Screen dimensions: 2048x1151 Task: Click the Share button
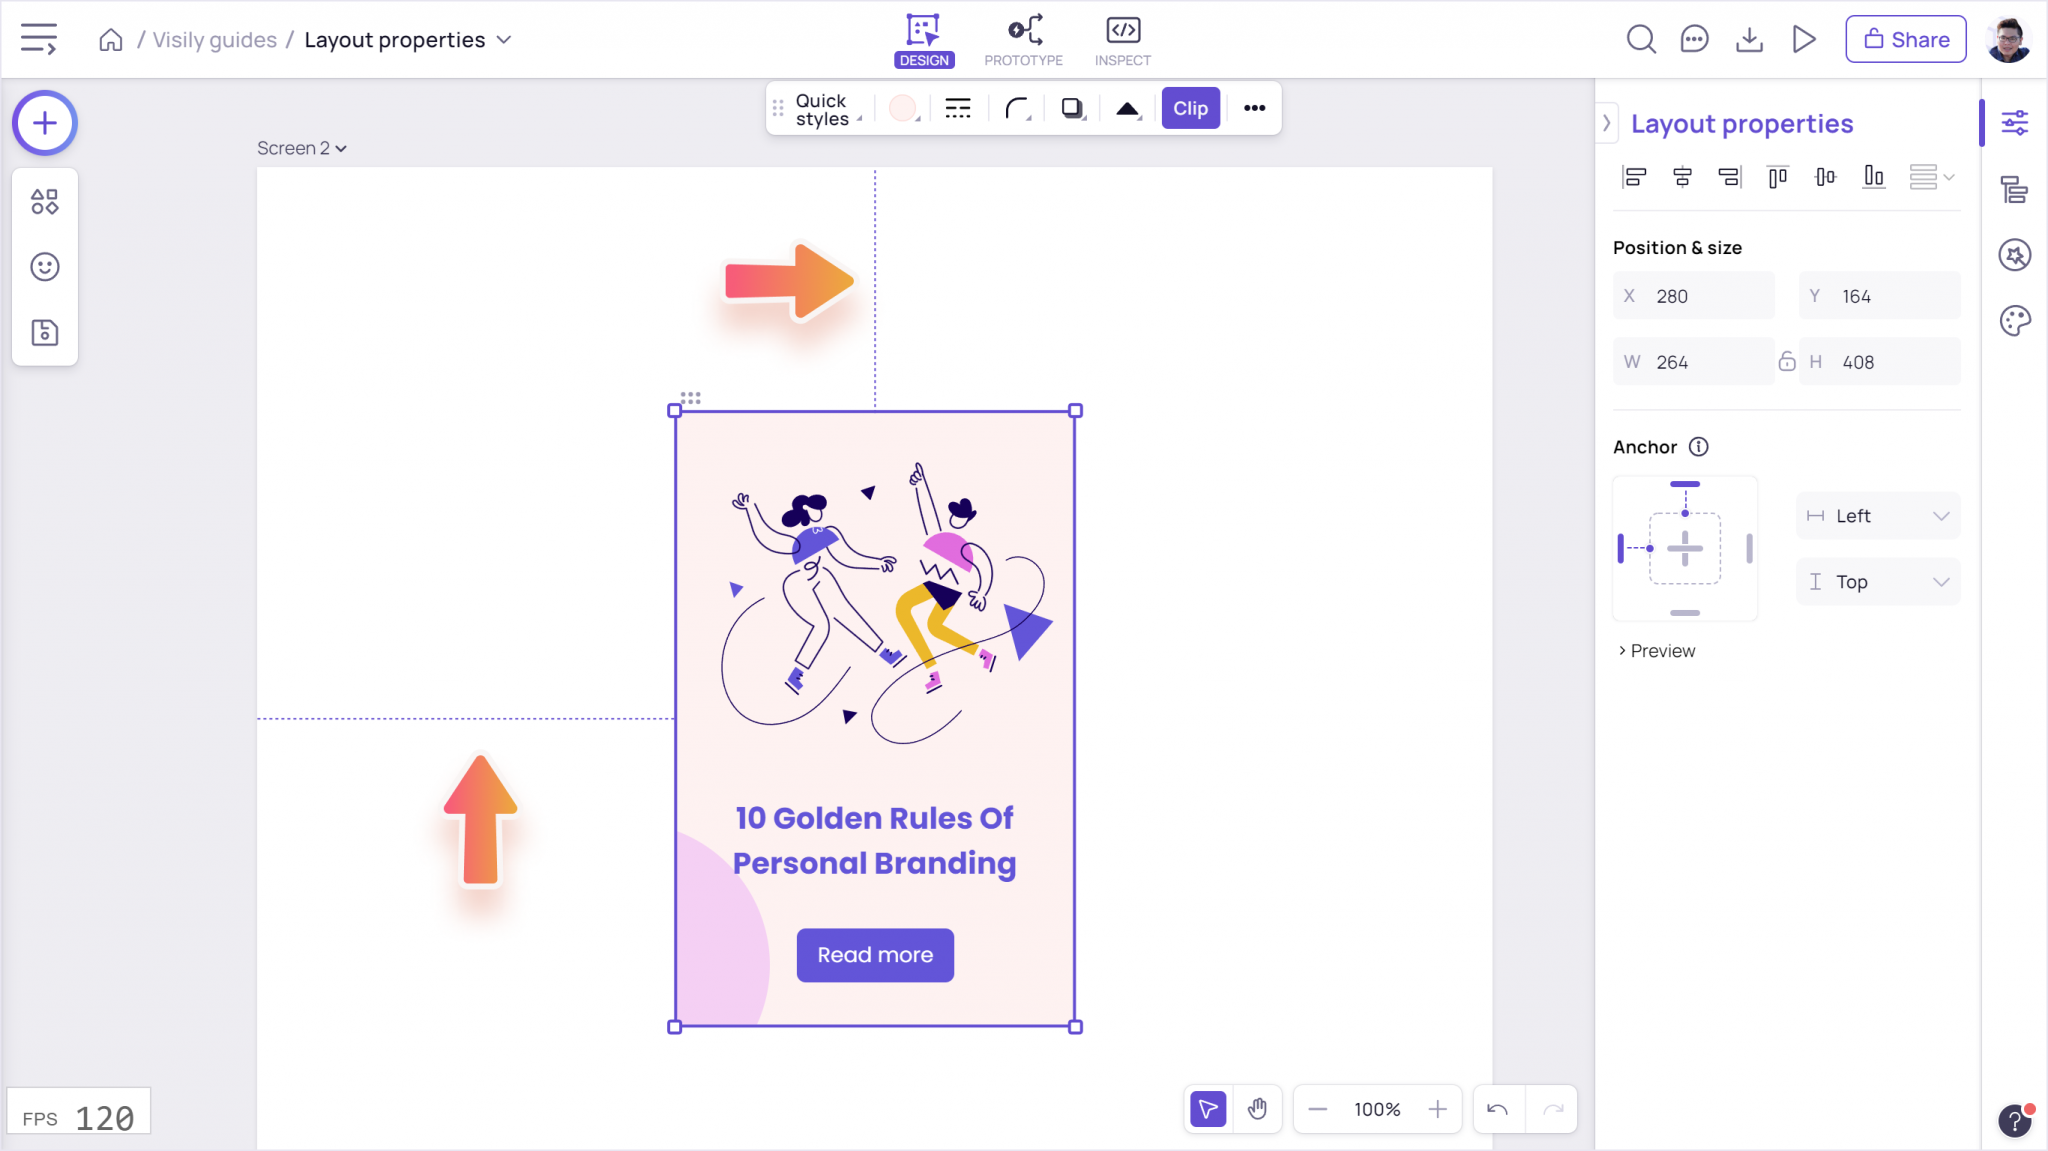pos(1905,40)
